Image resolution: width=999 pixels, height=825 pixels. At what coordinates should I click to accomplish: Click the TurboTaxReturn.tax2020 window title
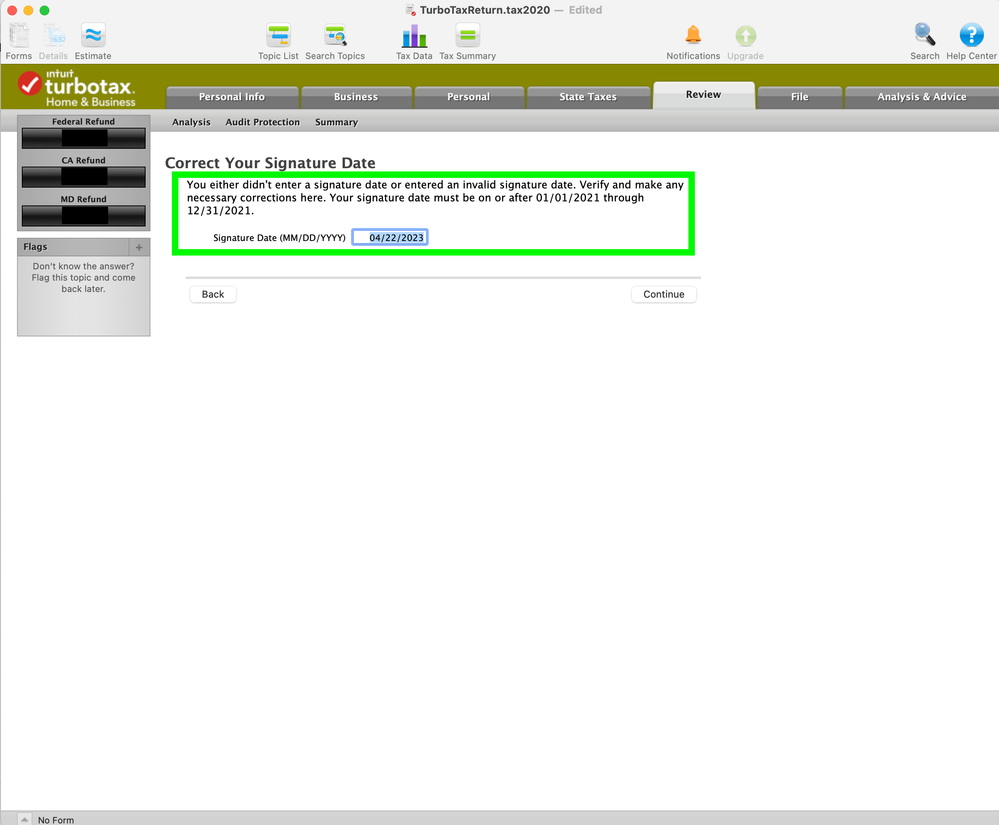[485, 10]
